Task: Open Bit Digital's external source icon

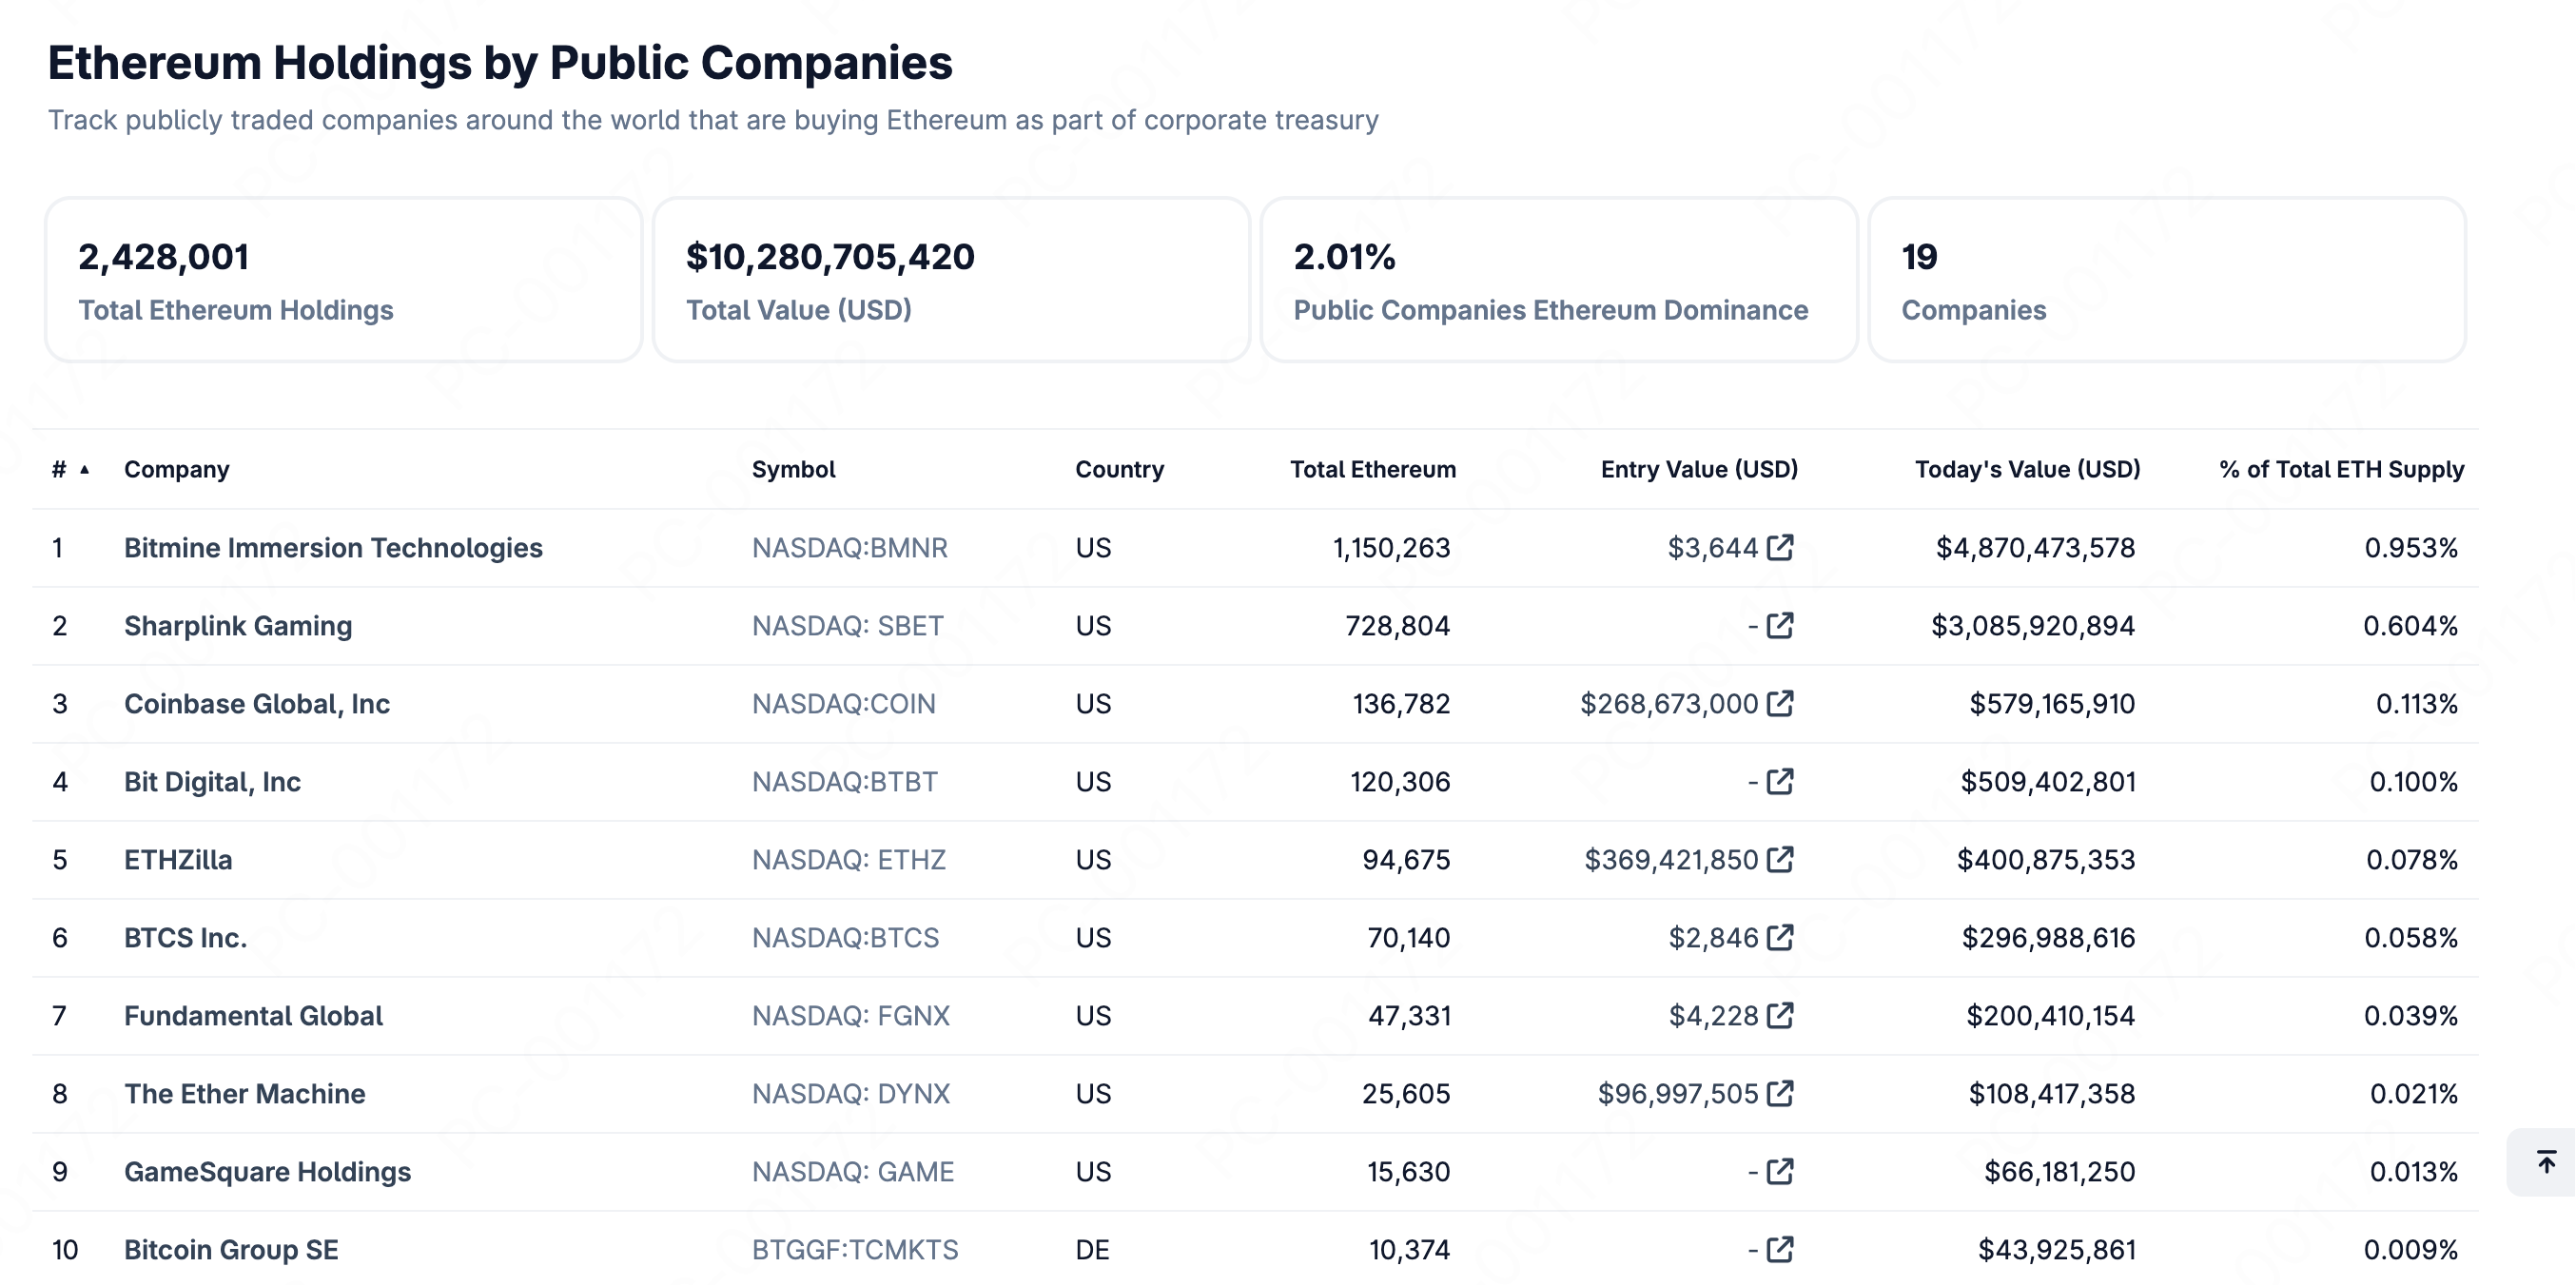Action: click(x=1780, y=781)
